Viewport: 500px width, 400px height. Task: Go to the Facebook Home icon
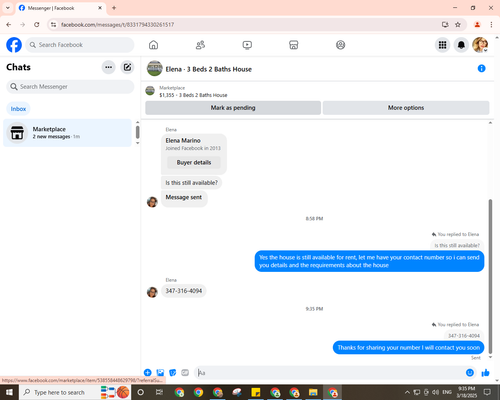click(153, 45)
